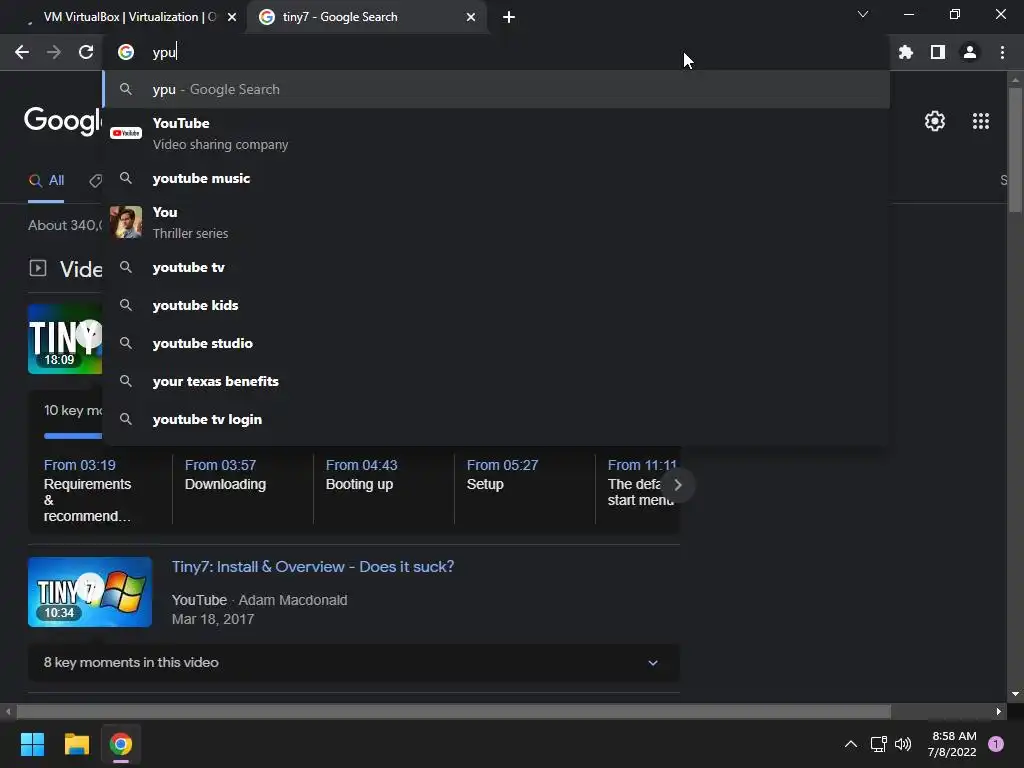Open the Extensions puzzle icon
The height and width of the screenshot is (768, 1024).
pyautogui.click(x=905, y=52)
